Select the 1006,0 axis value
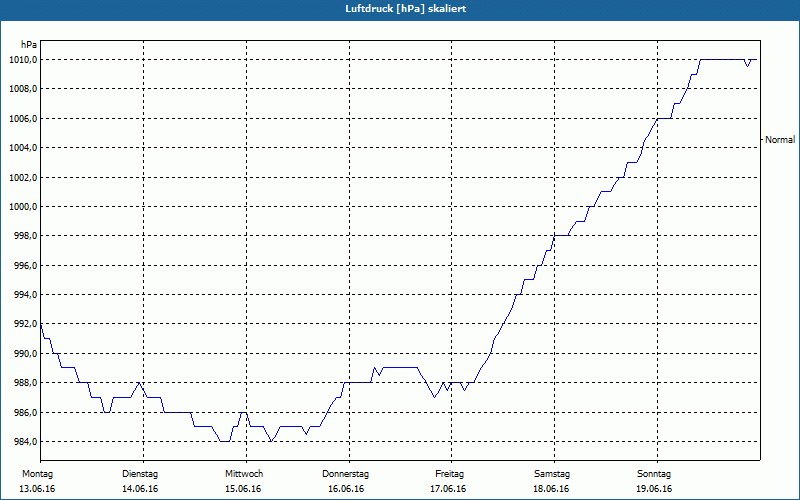 pos(23,118)
